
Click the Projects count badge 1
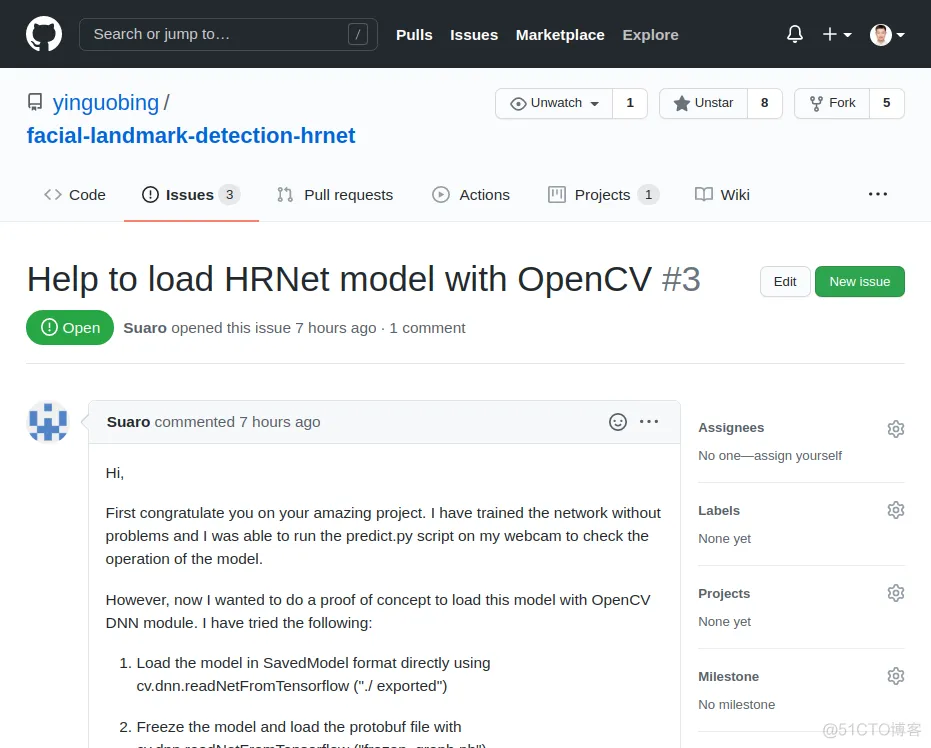(x=648, y=195)
